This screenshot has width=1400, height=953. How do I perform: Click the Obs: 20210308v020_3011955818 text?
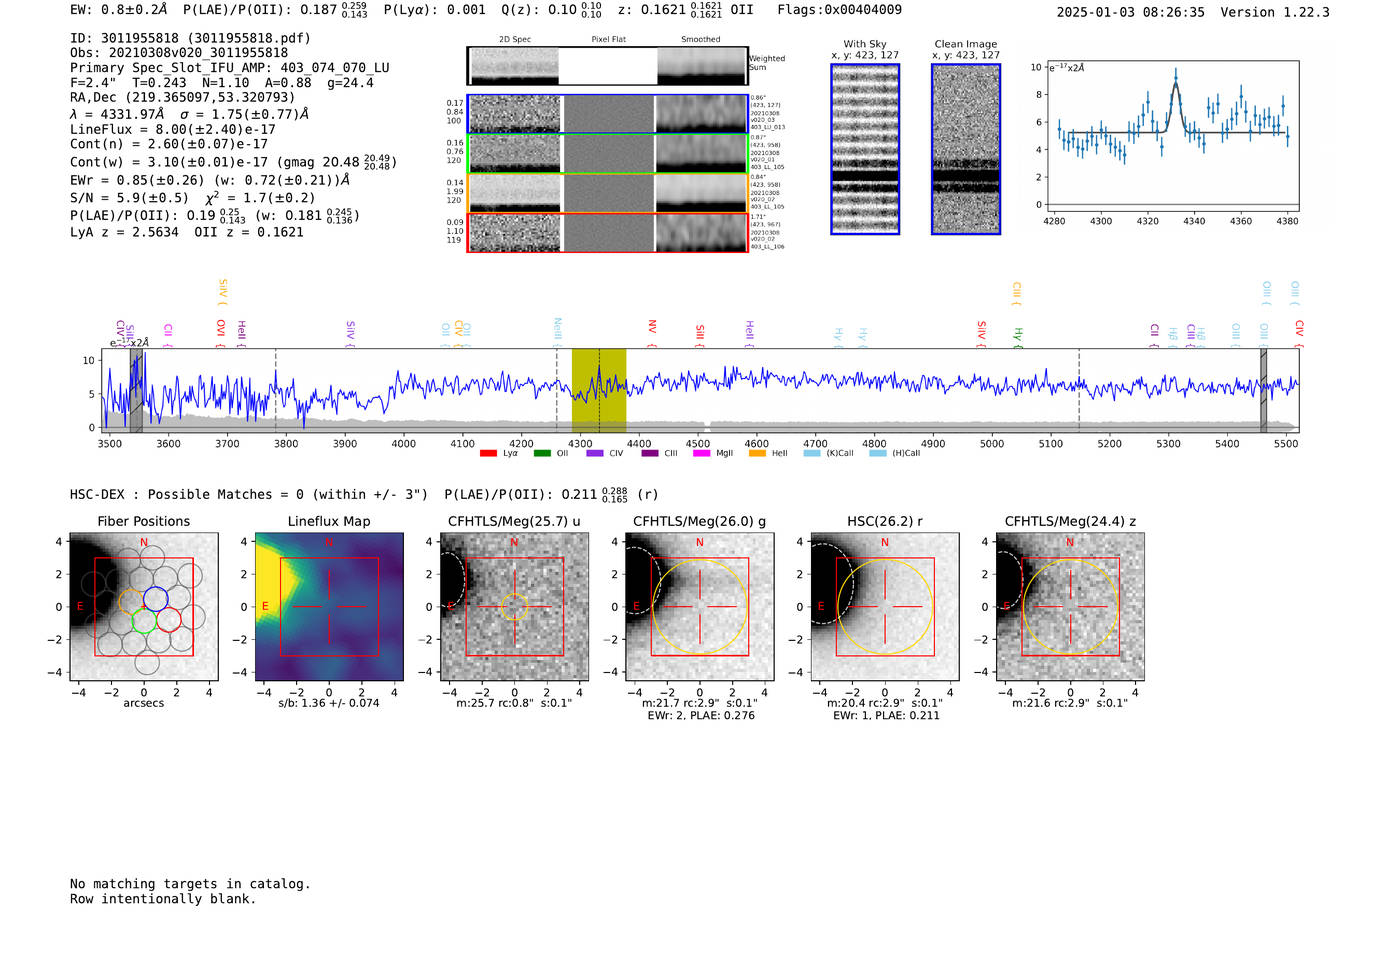point(179,53)
